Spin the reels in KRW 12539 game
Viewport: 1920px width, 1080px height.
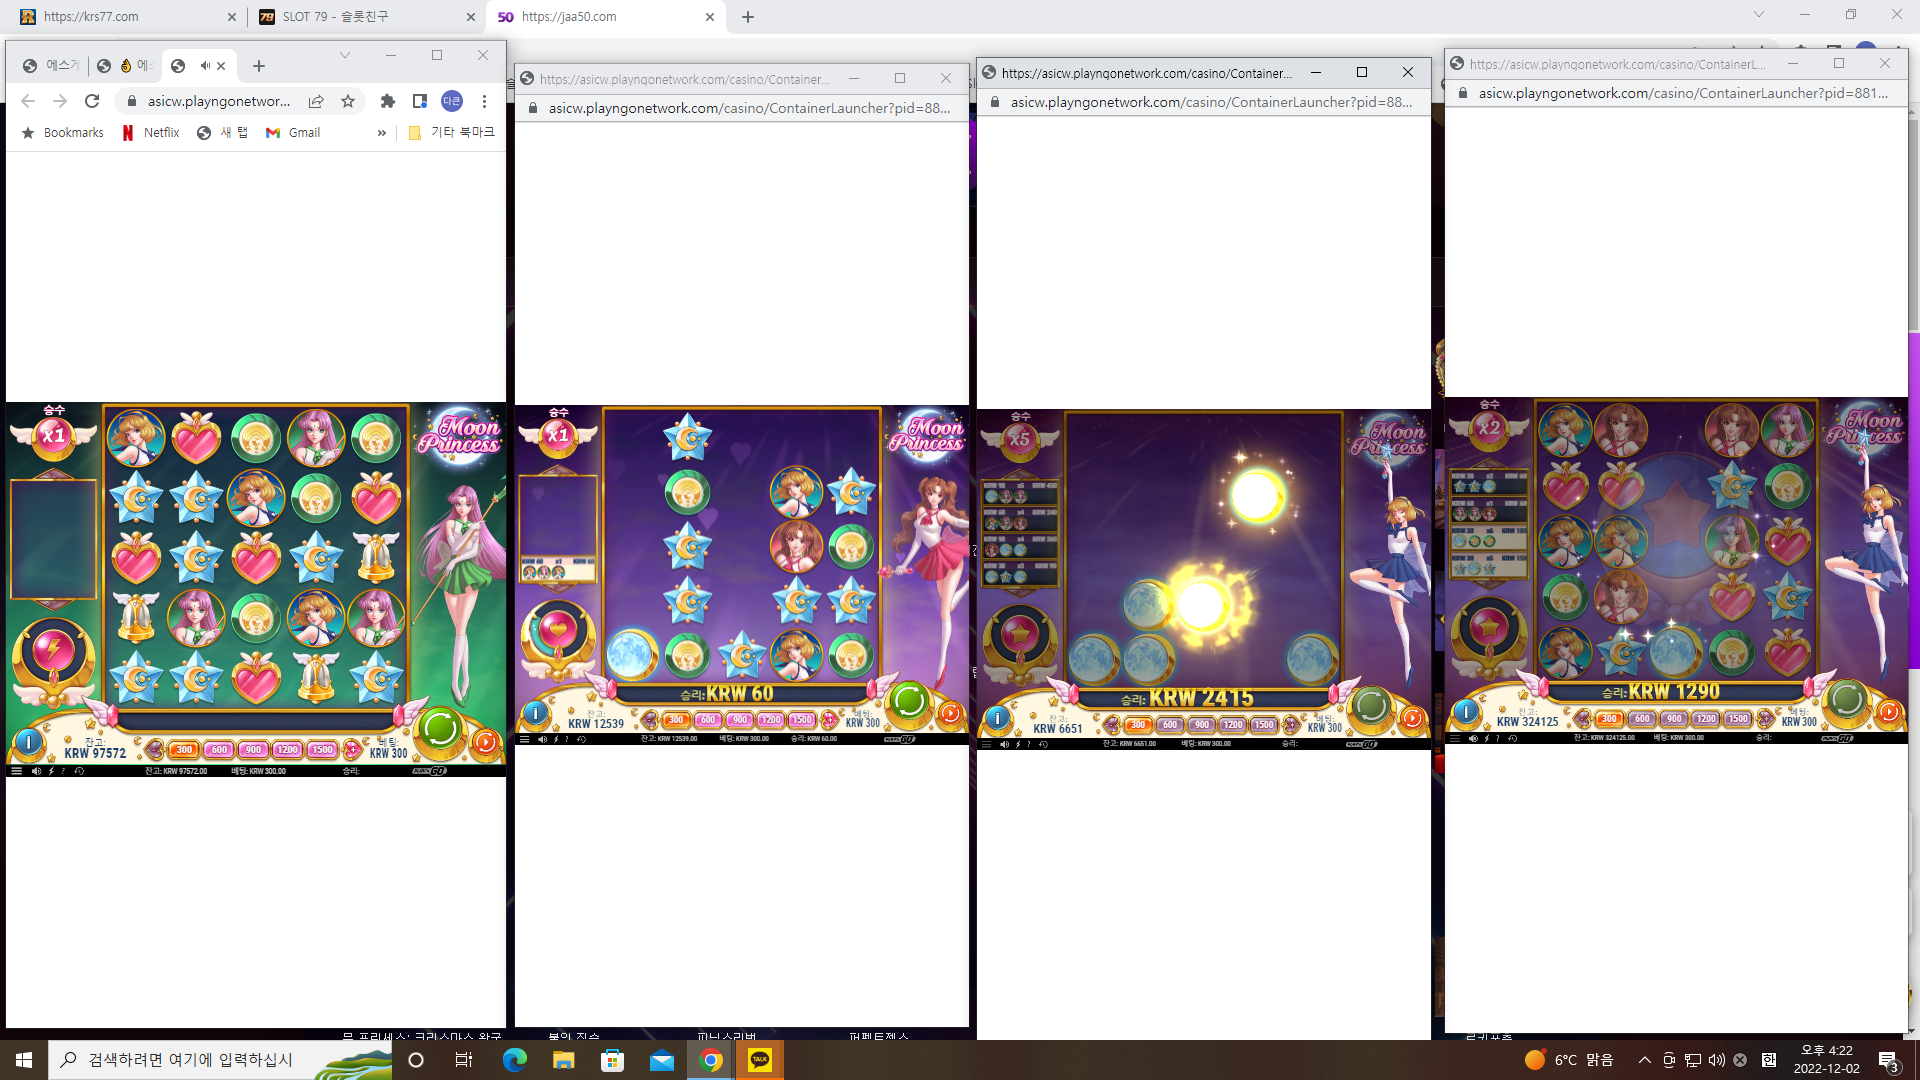click(909, 701)
